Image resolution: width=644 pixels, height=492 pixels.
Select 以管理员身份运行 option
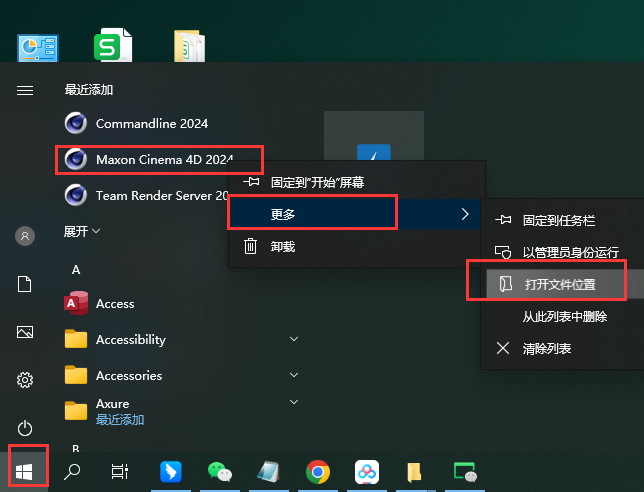pos(562,252)
